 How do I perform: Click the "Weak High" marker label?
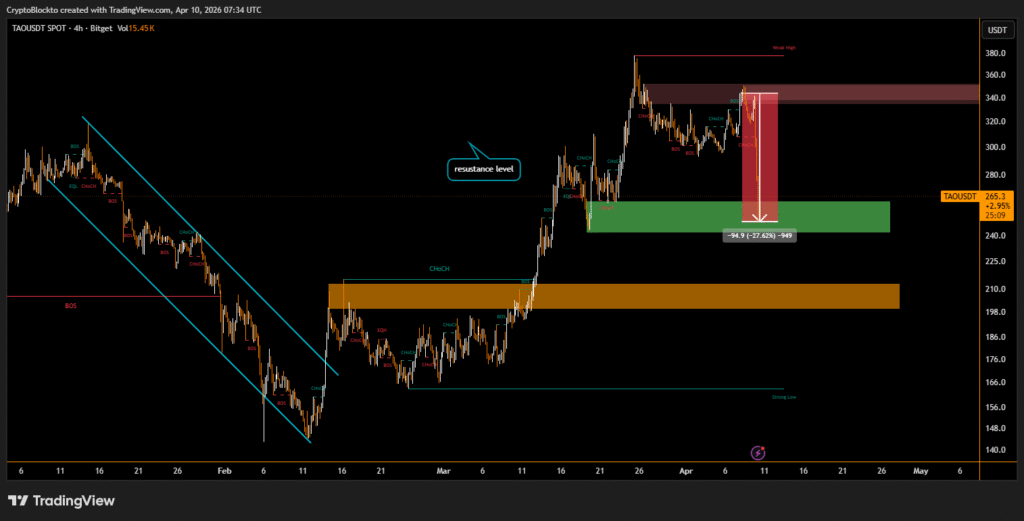coord(783,47)
